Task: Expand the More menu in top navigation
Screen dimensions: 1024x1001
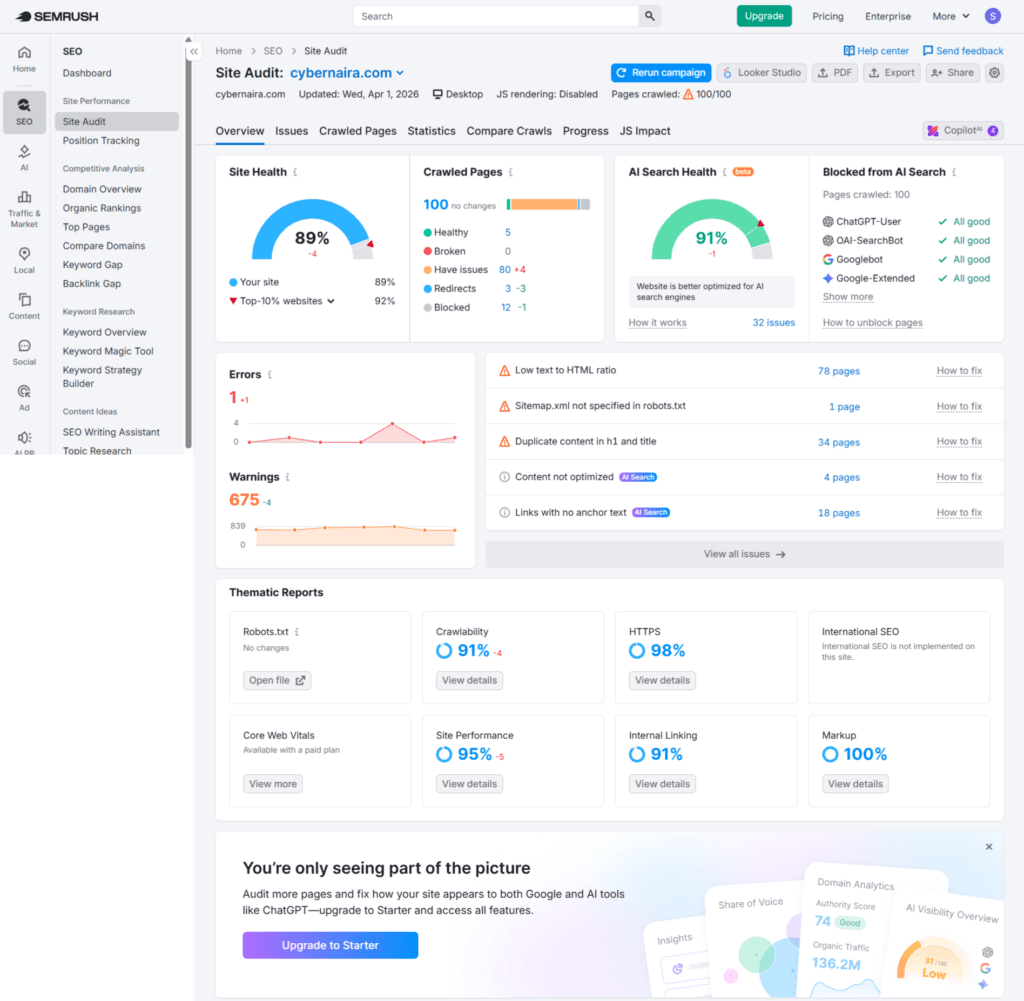Action: pyautogui.click(x=950, y=16)
